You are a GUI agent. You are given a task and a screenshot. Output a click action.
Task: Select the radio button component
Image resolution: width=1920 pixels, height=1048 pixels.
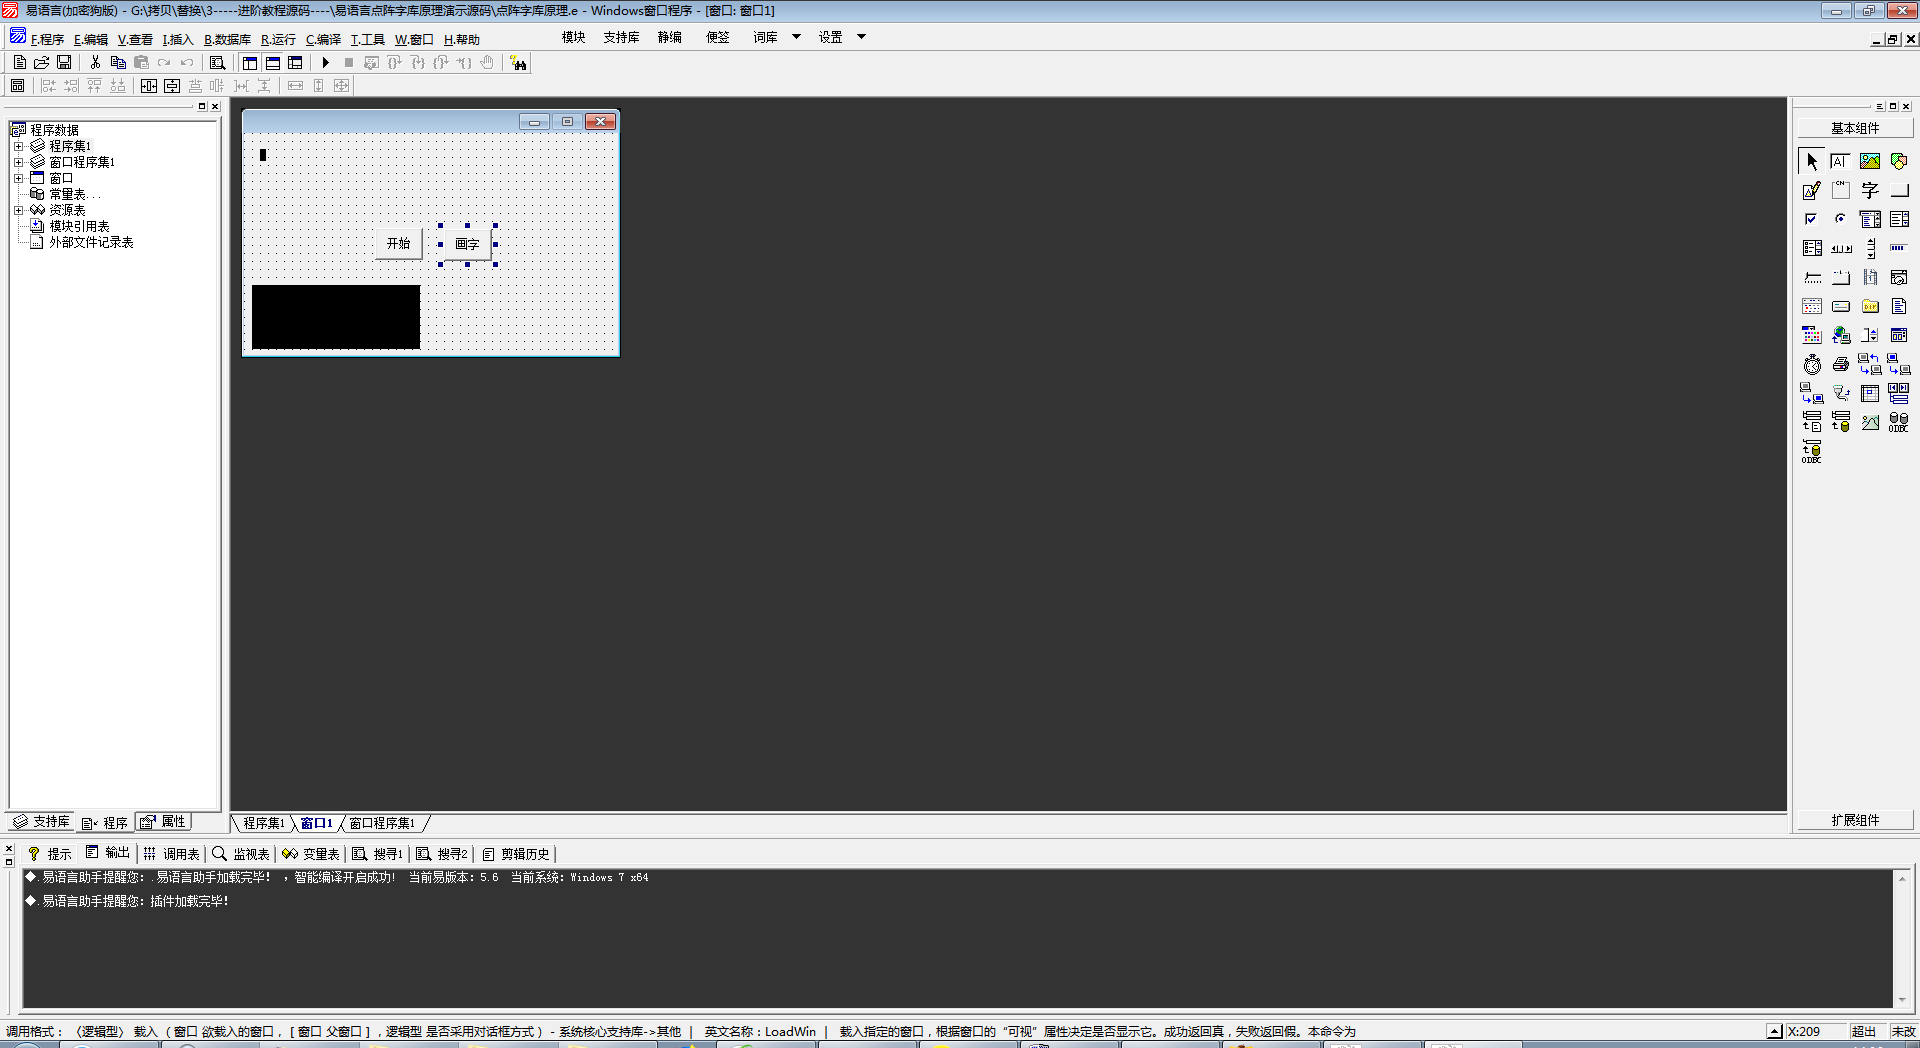click(x=1841, y=219)
